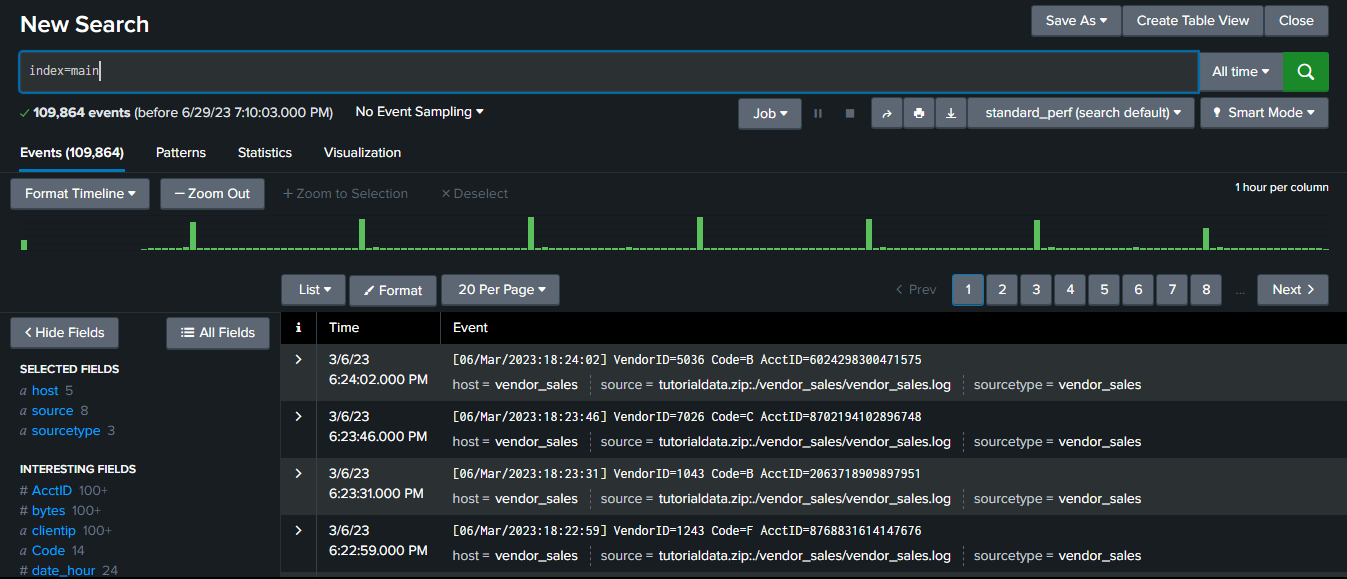
Task: Open the Code interesting field
Action: [48, 551]
